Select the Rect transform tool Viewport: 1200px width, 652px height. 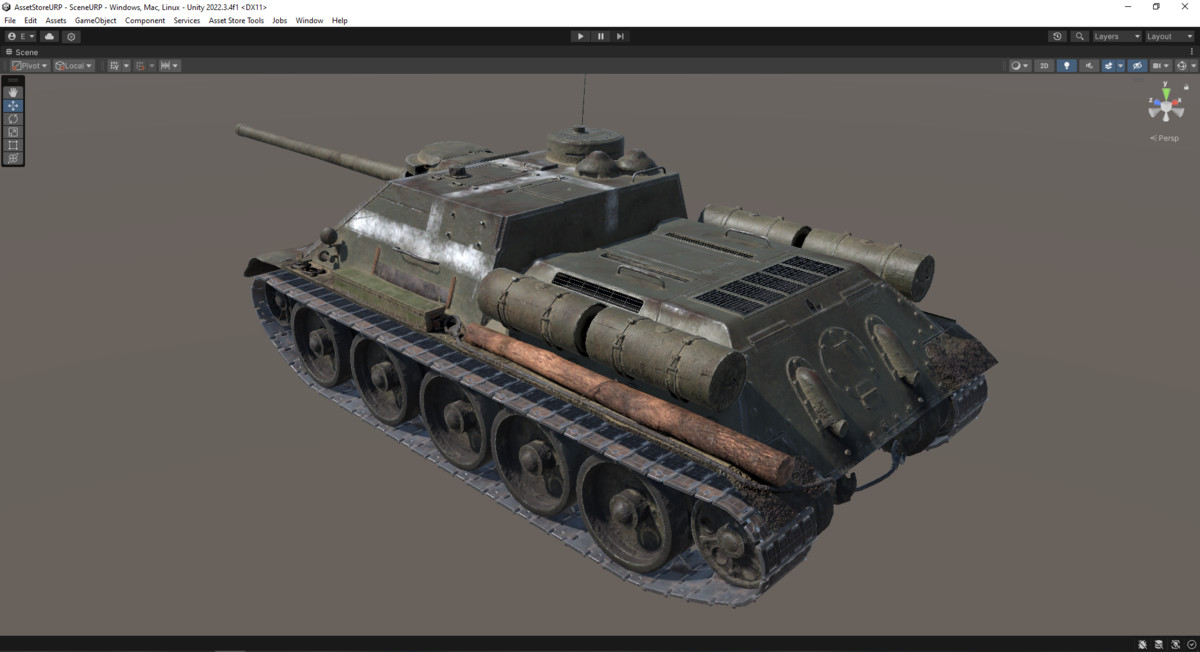coord(13,145)
